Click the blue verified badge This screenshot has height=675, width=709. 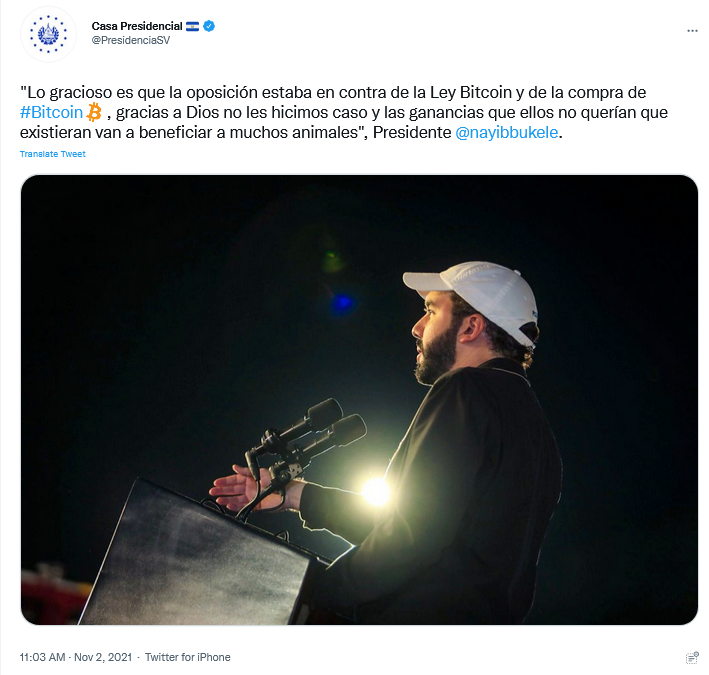(209, 26)
